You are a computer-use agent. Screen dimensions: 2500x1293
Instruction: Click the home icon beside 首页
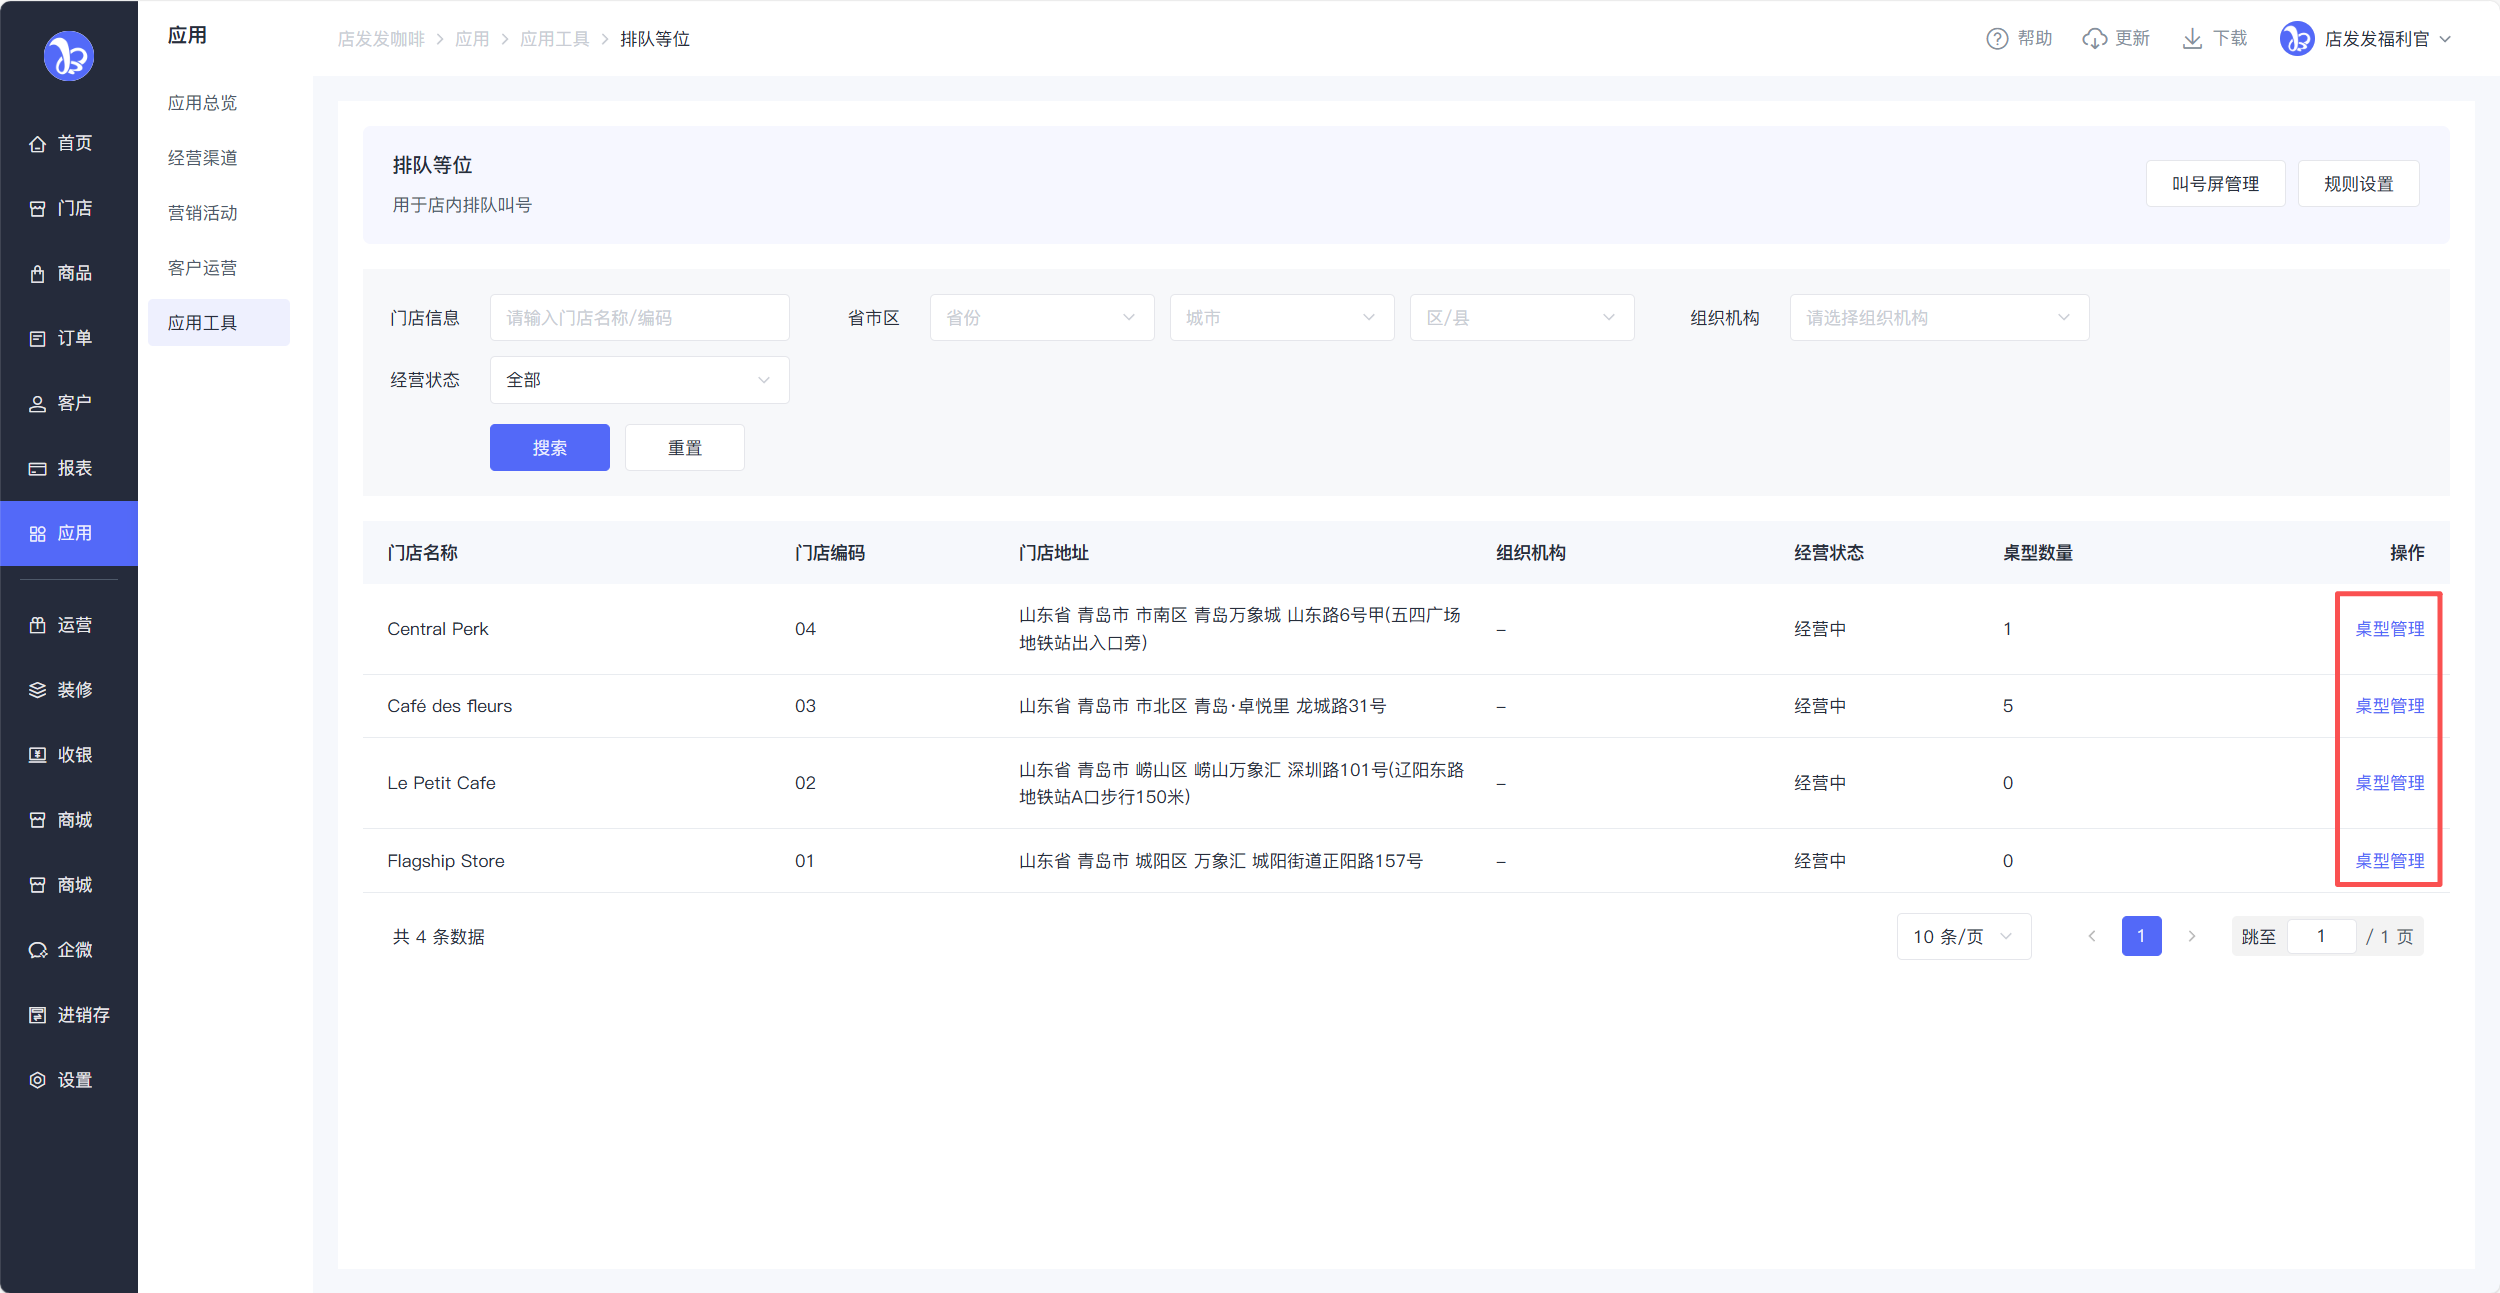point(37,144)
